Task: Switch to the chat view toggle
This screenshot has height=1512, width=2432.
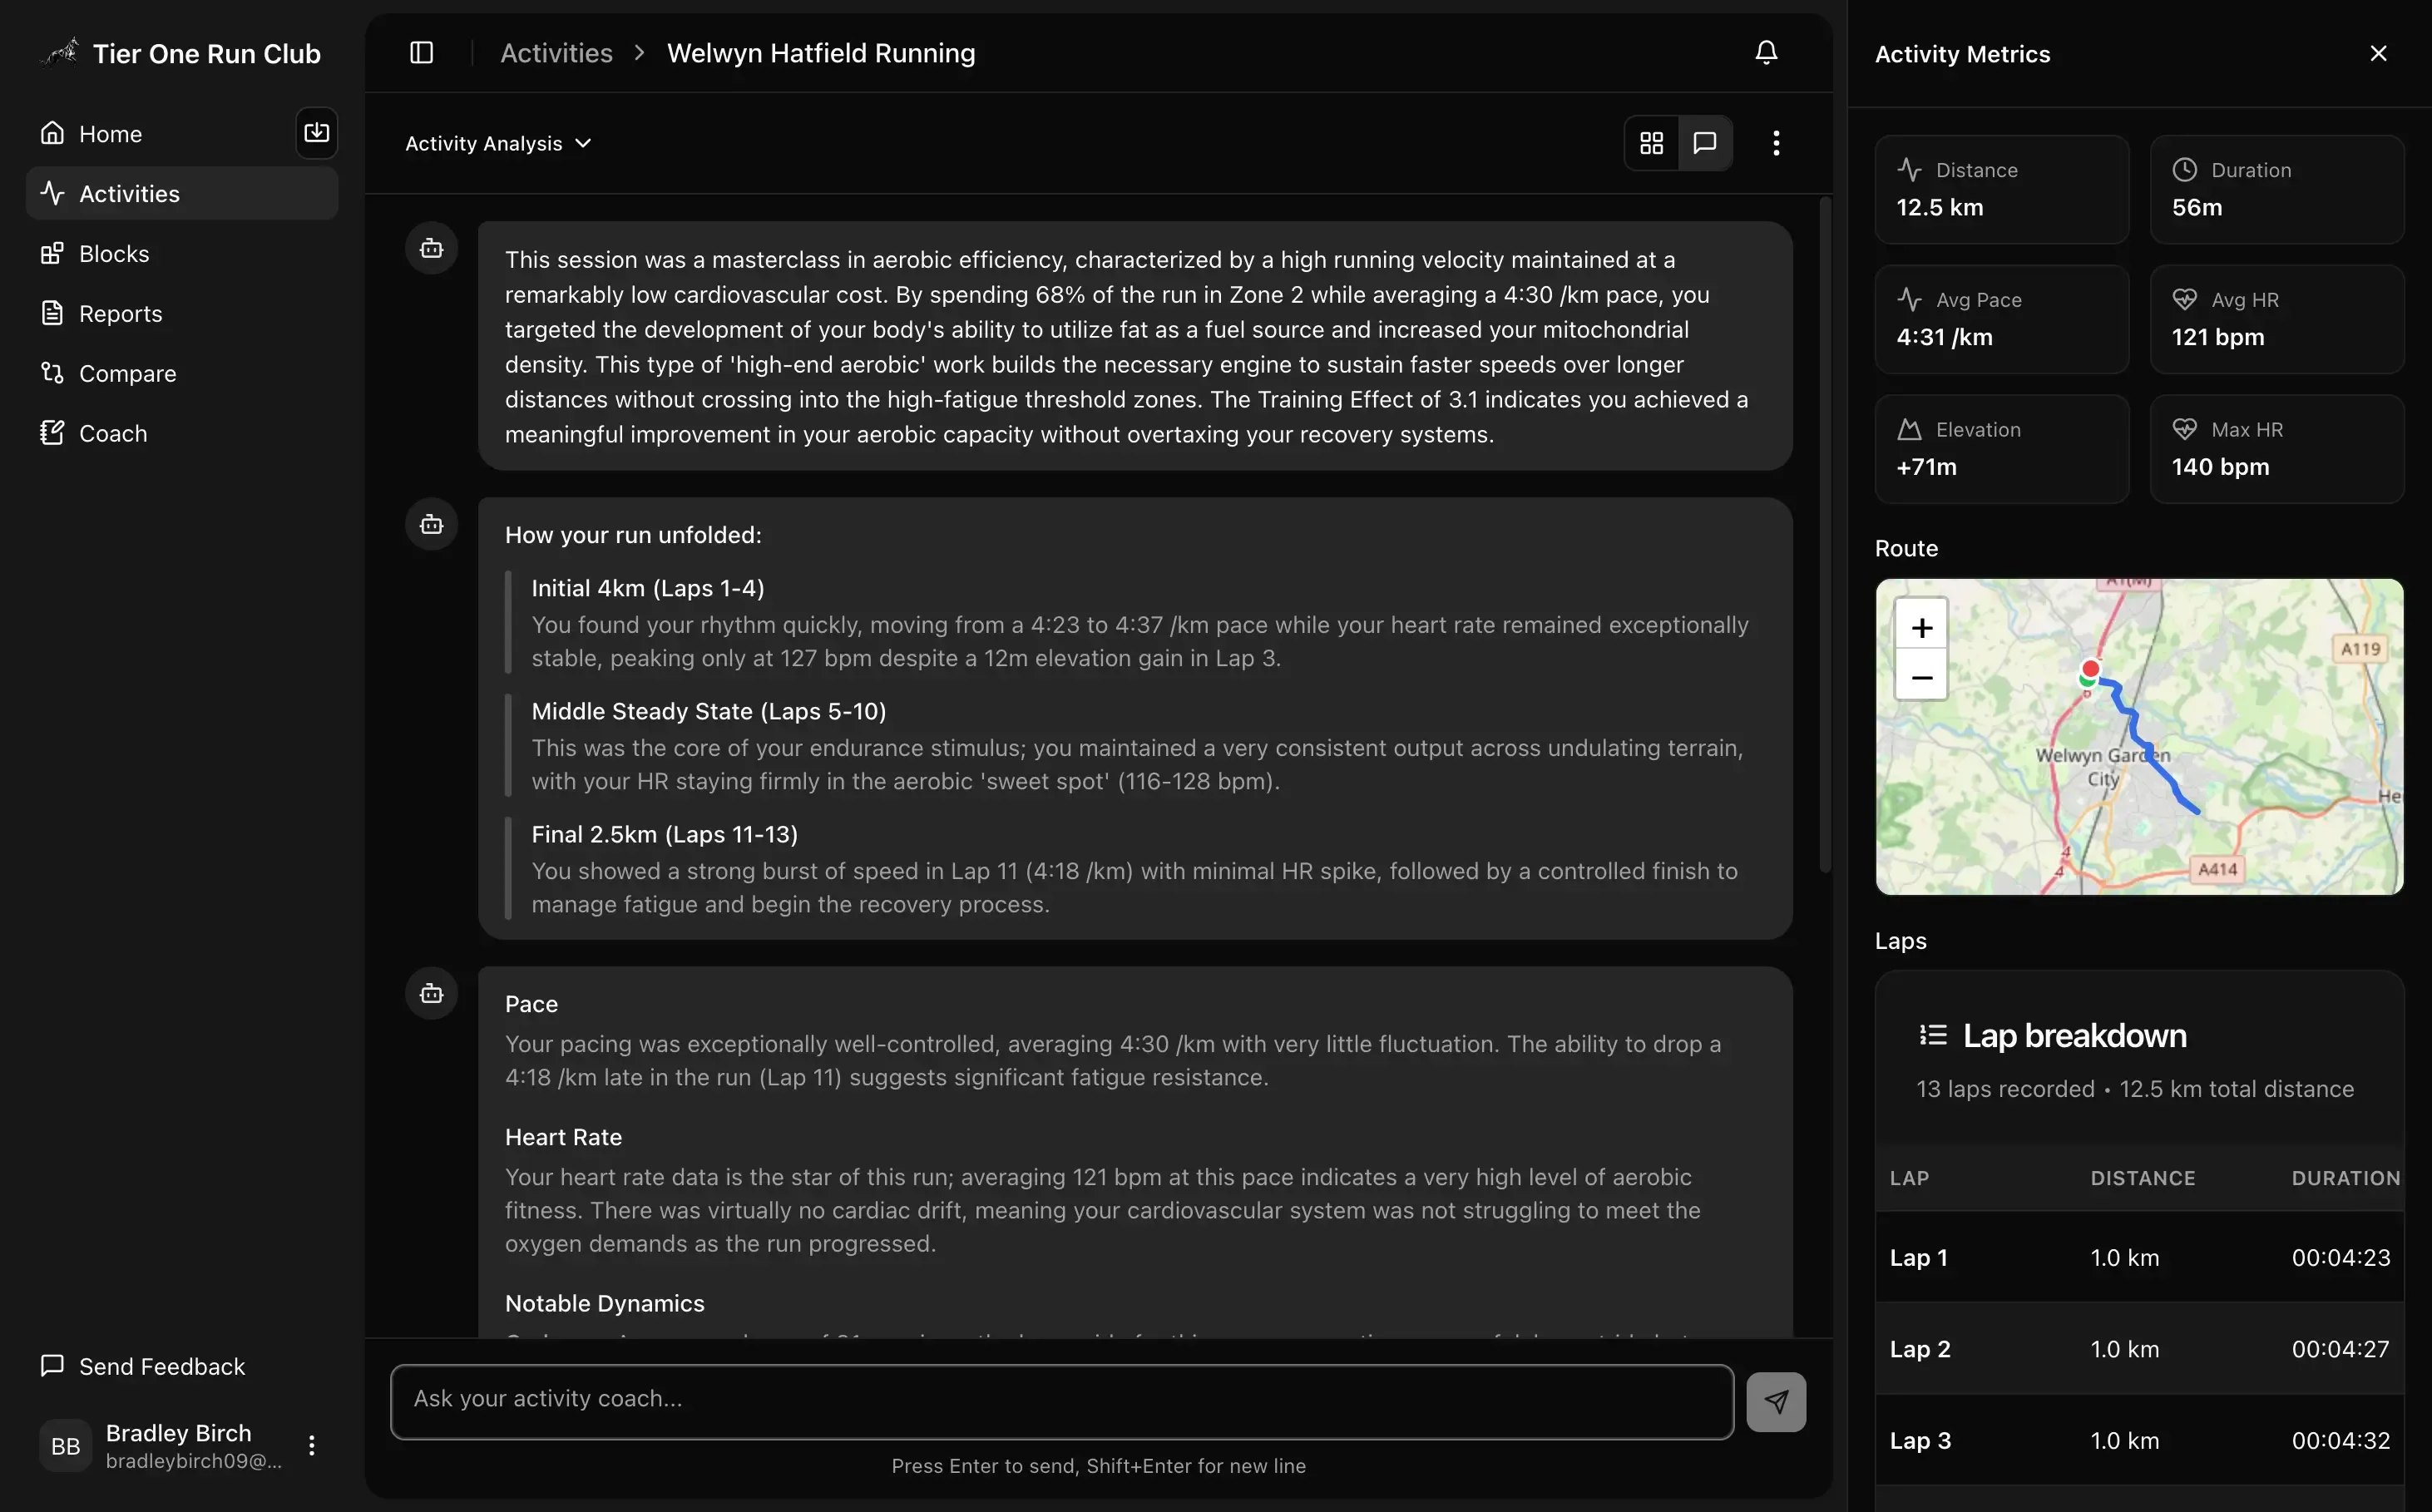Action: click(x=1705, y=143)
